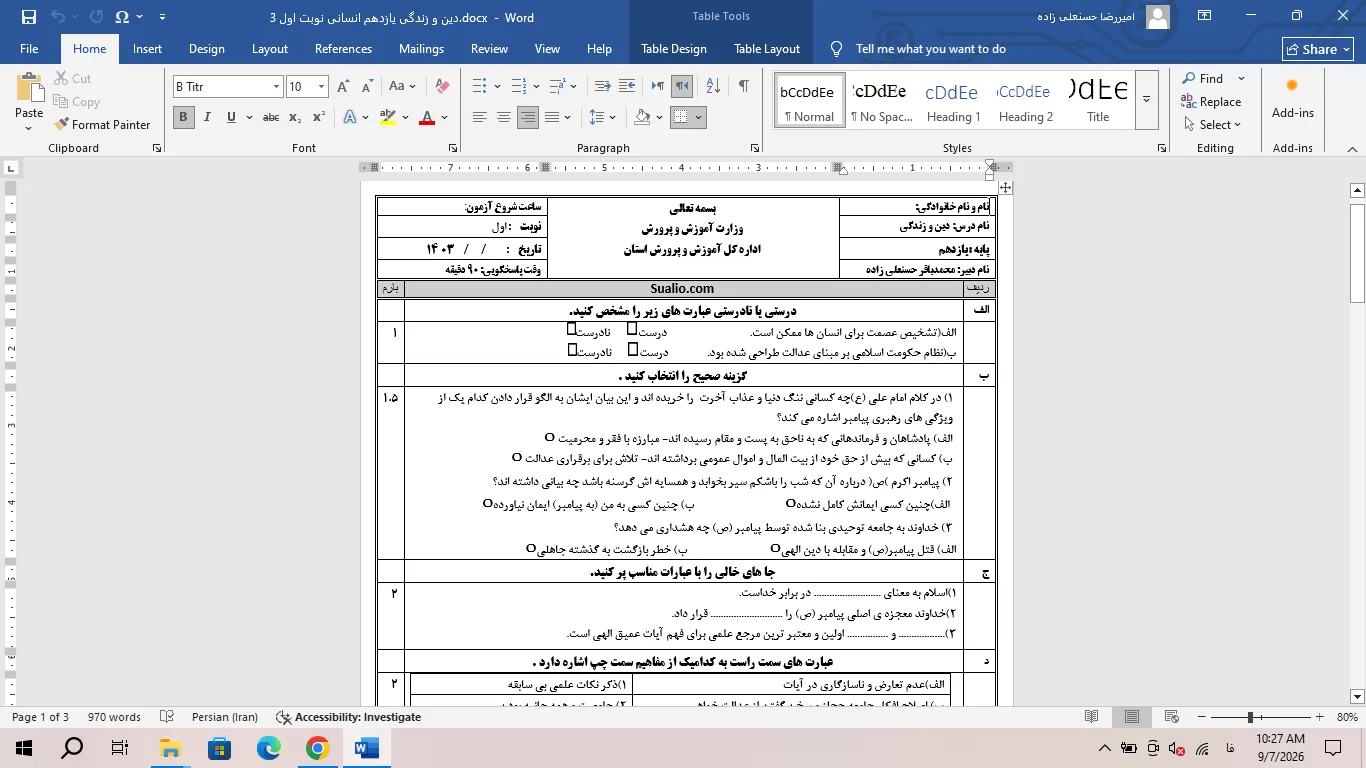
Task: Open Change Case dropdown
Action: (x=403, y=87)
